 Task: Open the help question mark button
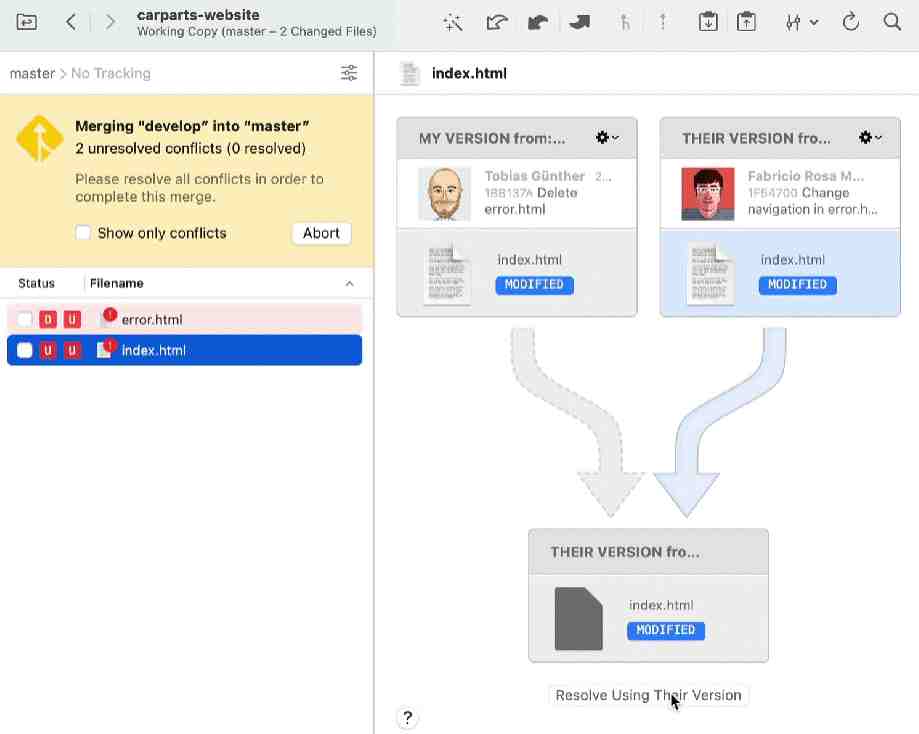point(407,717)
